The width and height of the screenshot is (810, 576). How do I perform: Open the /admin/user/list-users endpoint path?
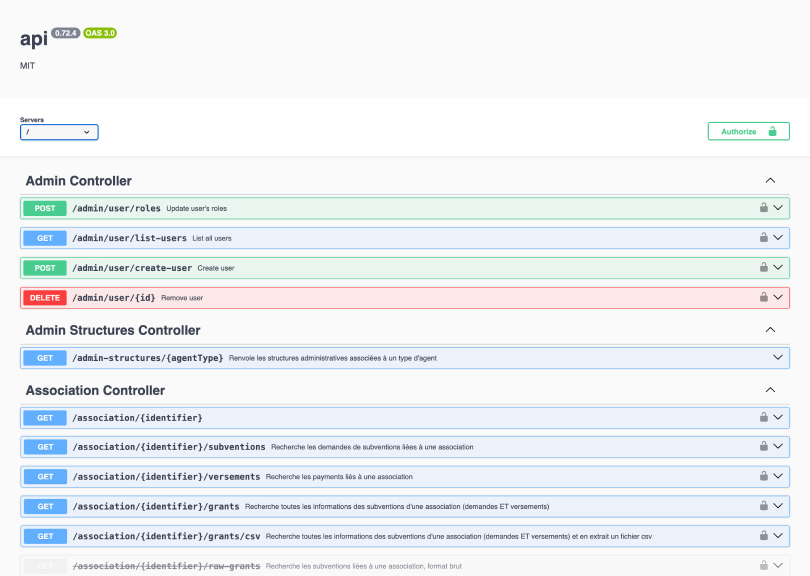(x=129, y=238)
